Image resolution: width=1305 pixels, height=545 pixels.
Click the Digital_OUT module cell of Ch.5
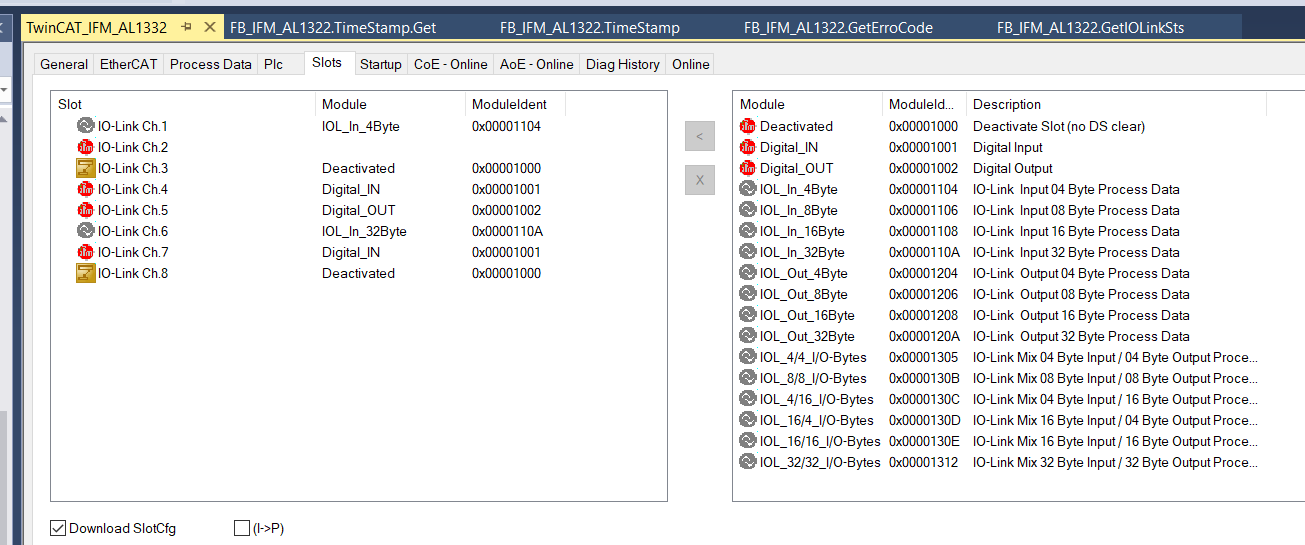[x=358, y=210]
